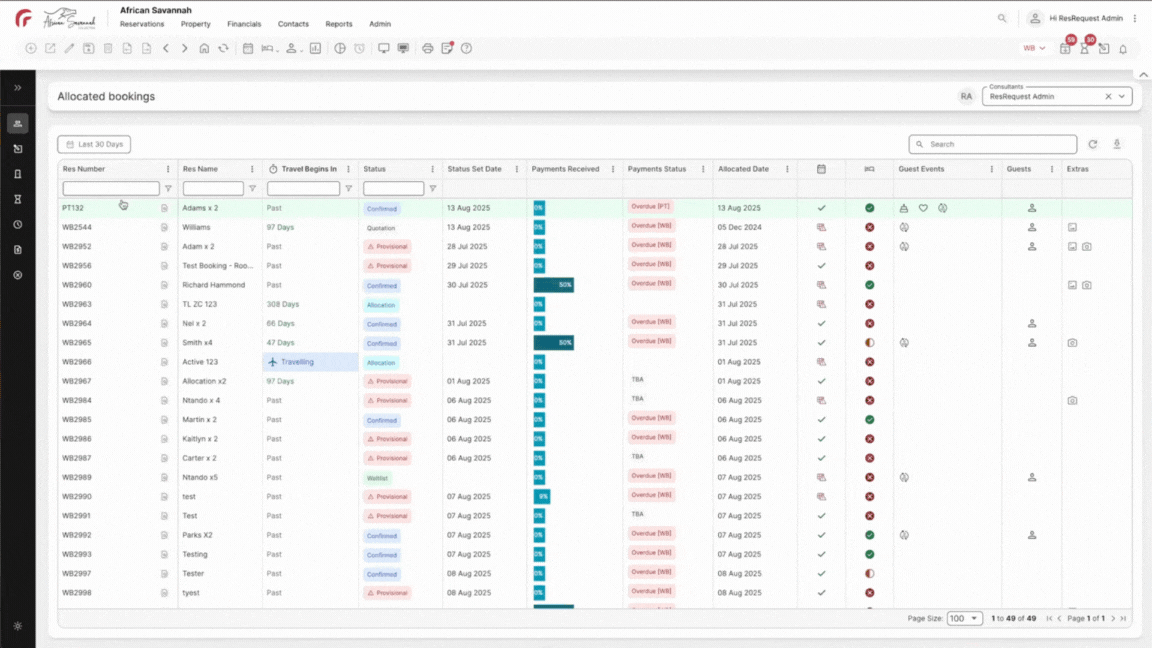This screenshot has width=1152, height=648.
Task: Open the Res Number column menu
Action: coord(168,169)
